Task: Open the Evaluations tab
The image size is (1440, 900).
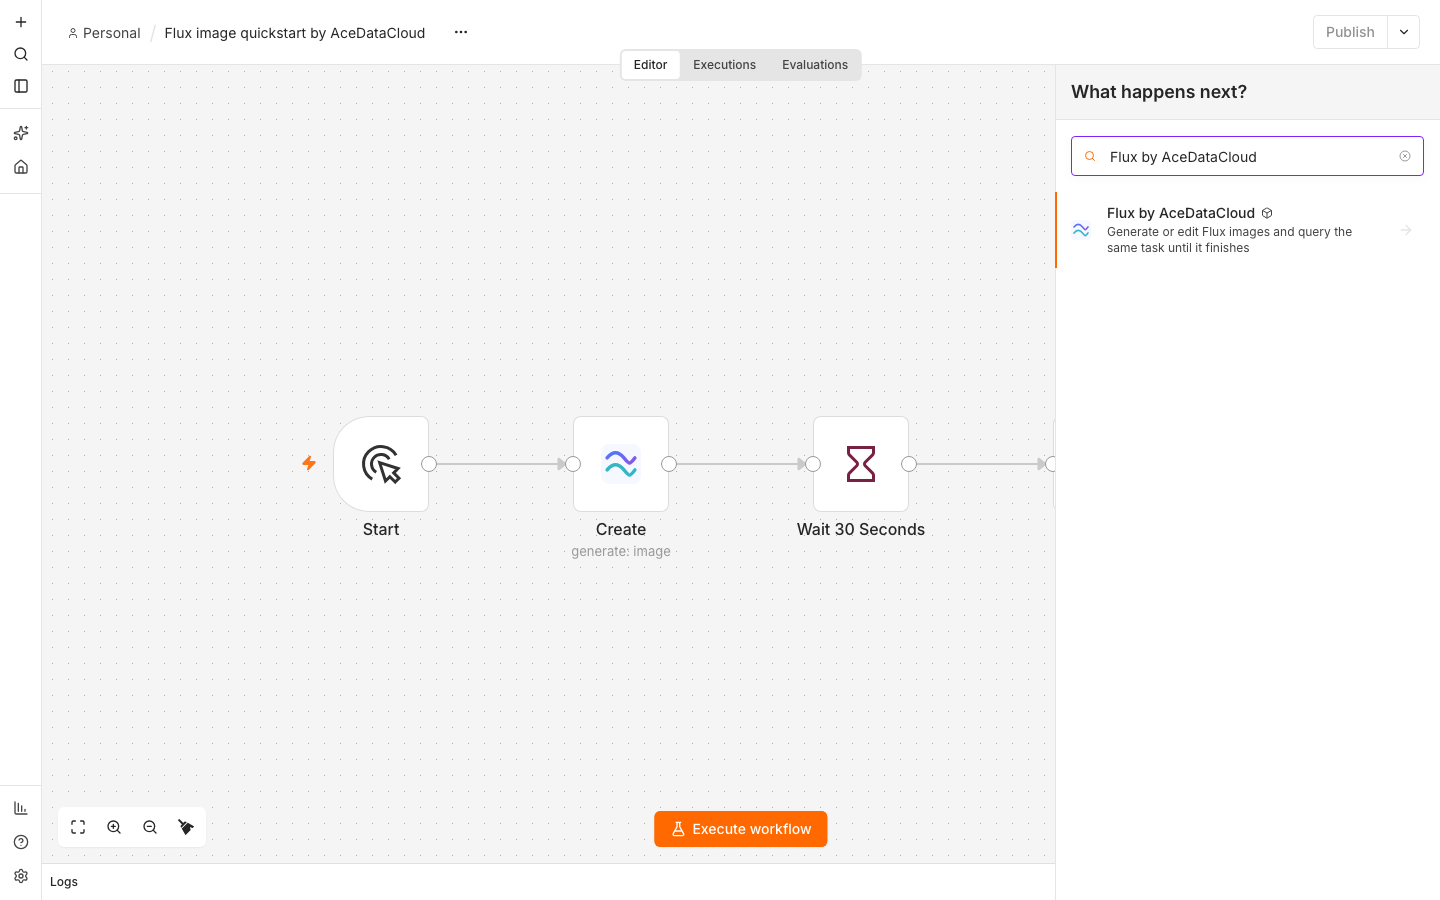Action: coord(815,65)
